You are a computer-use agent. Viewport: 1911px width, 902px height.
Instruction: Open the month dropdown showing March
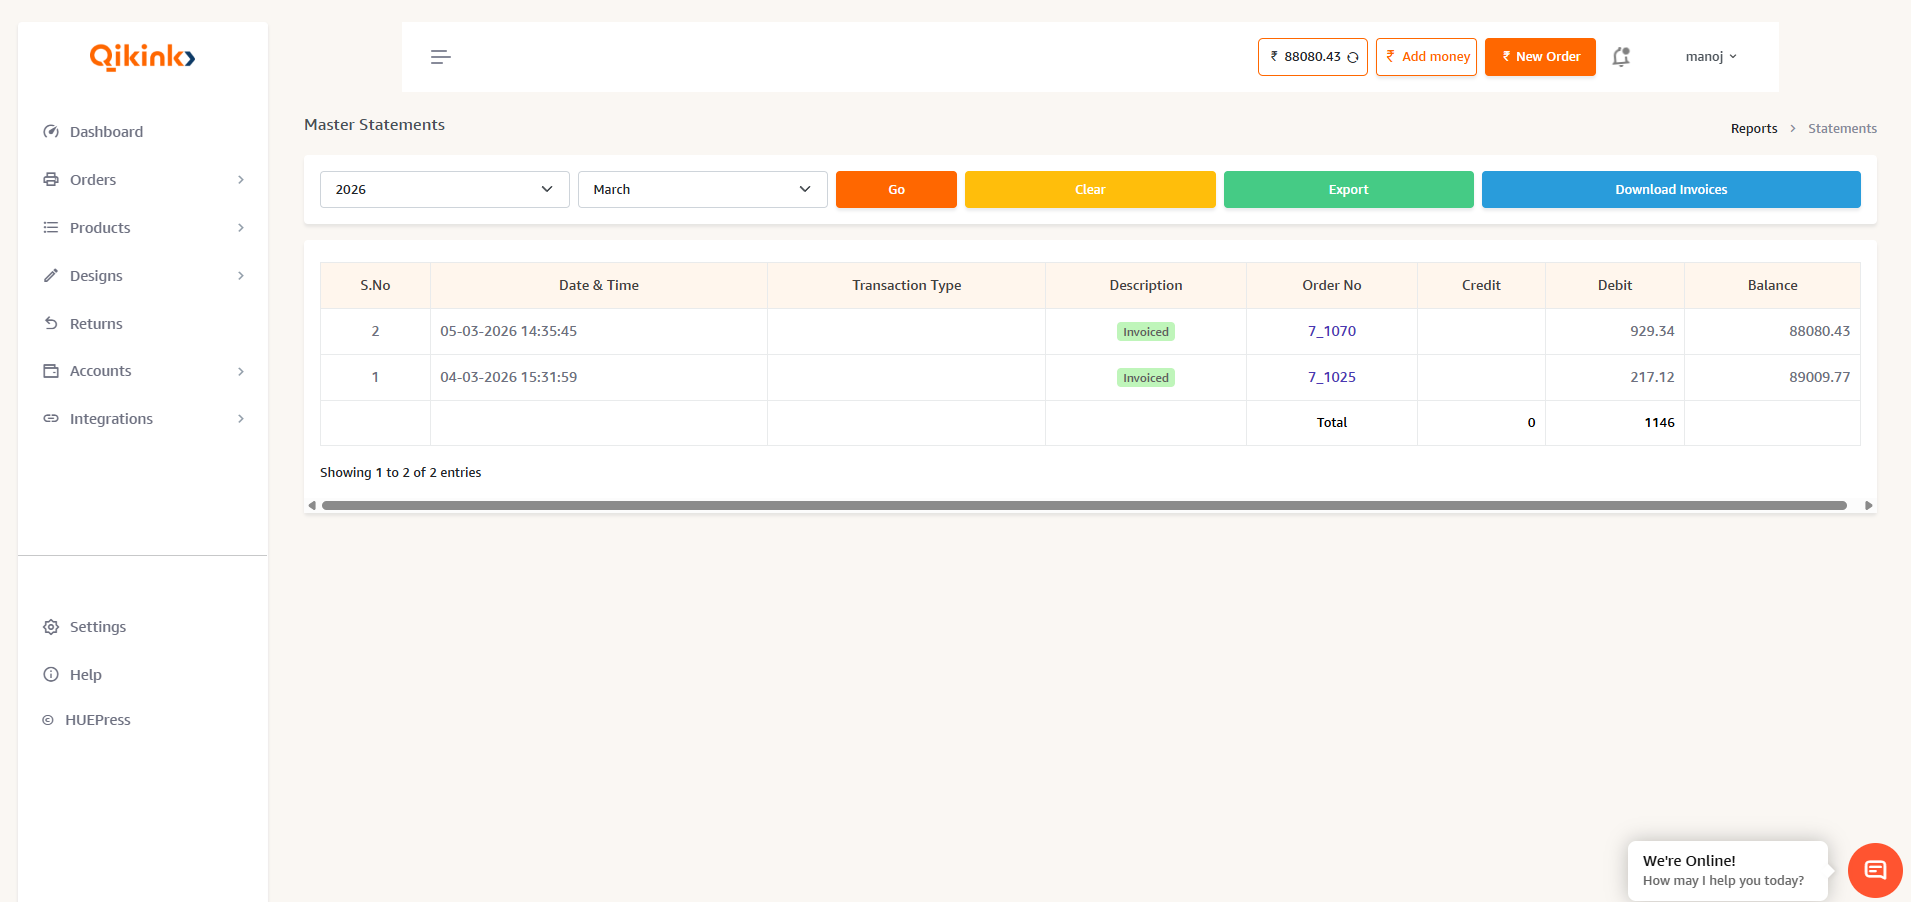tap(702, 190)
